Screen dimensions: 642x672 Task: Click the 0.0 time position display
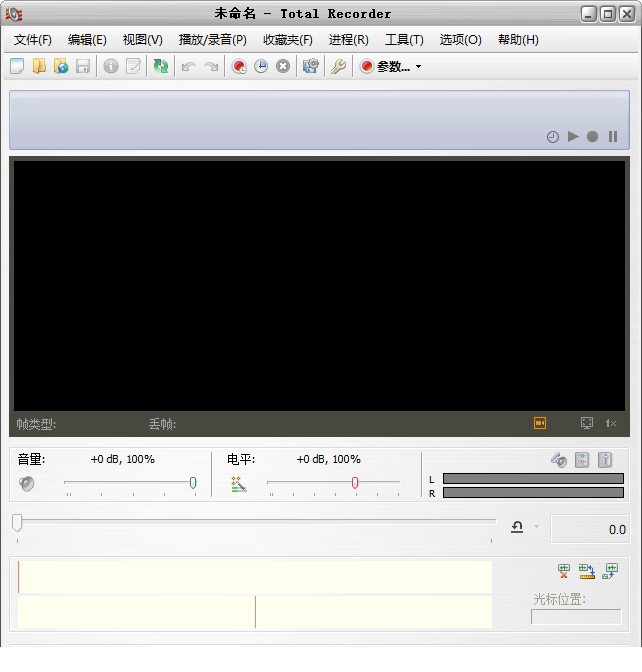(590, 529)
